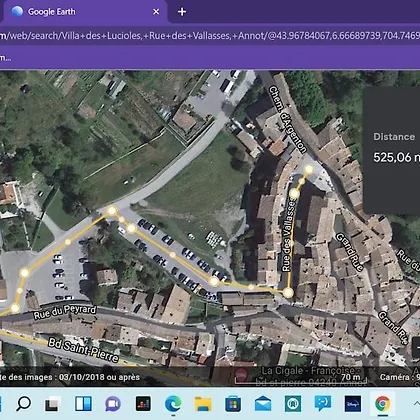This screenshot has height=420, width=420.
Task: Open the Deezer equalizer-bars app icon
Action: click(x=143, y=404)
